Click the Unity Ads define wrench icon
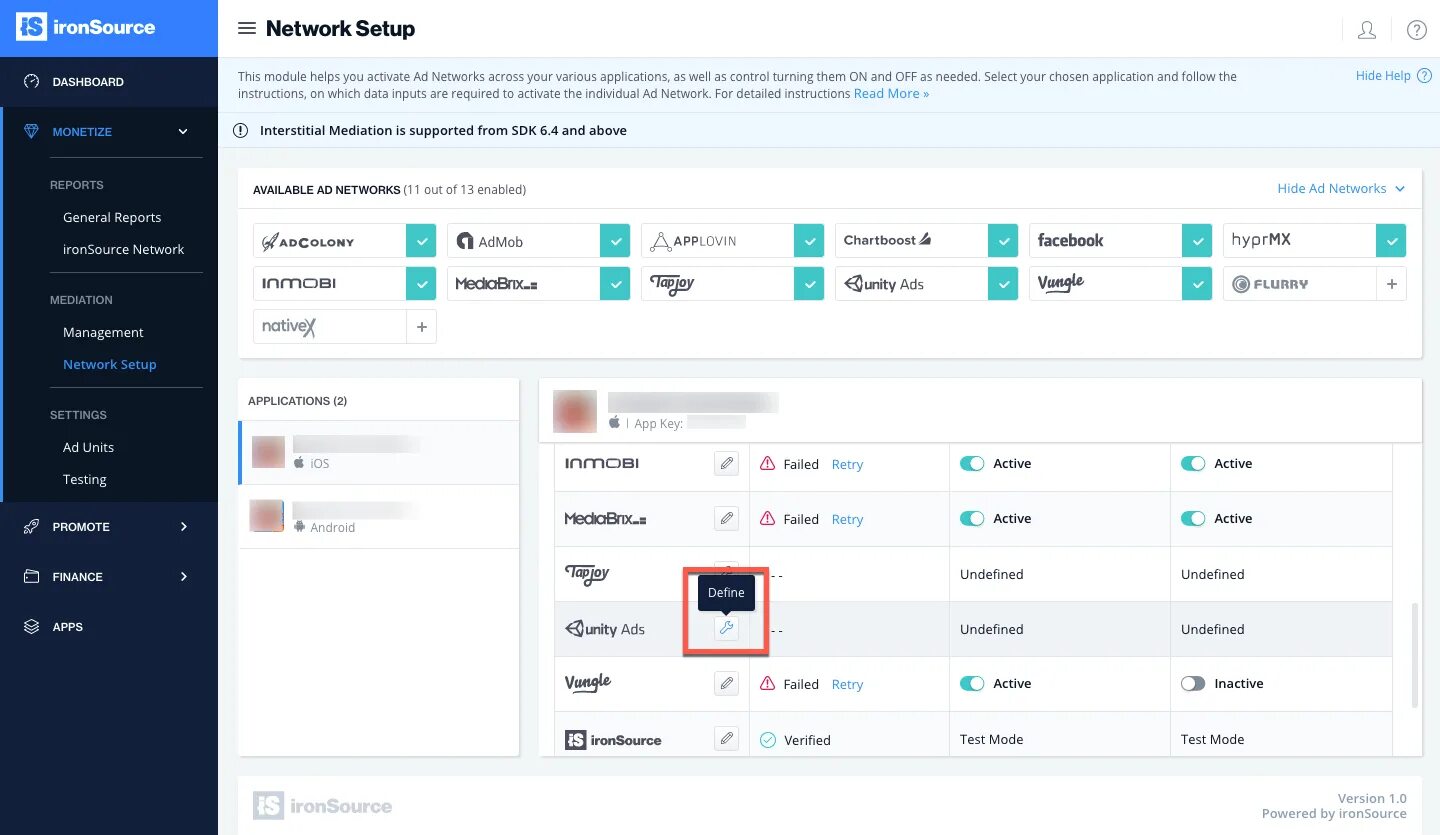The width and height of the screenshot is (1440, 835). click(727, 628)
